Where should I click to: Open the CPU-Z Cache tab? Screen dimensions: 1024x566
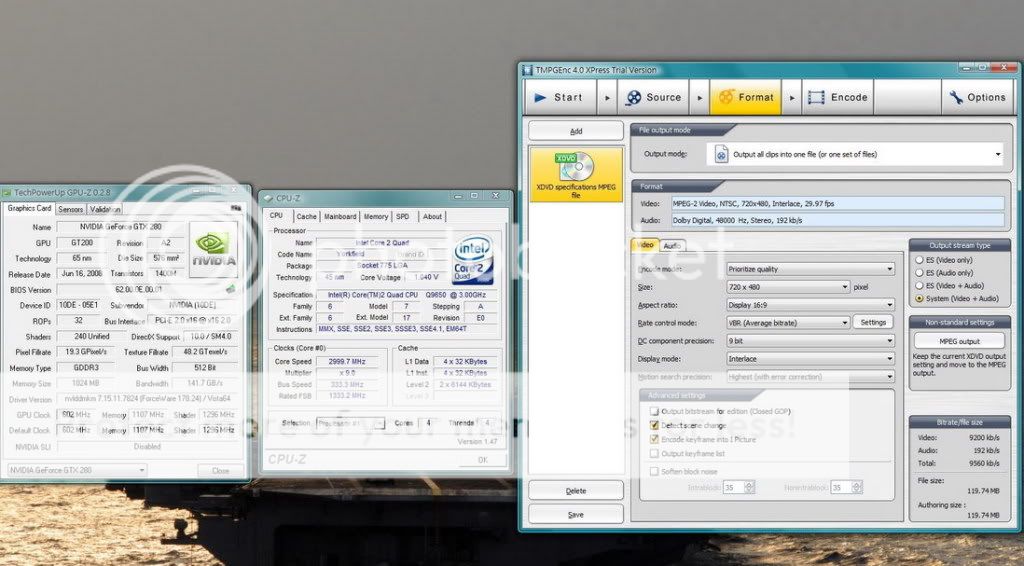(306, 217)
